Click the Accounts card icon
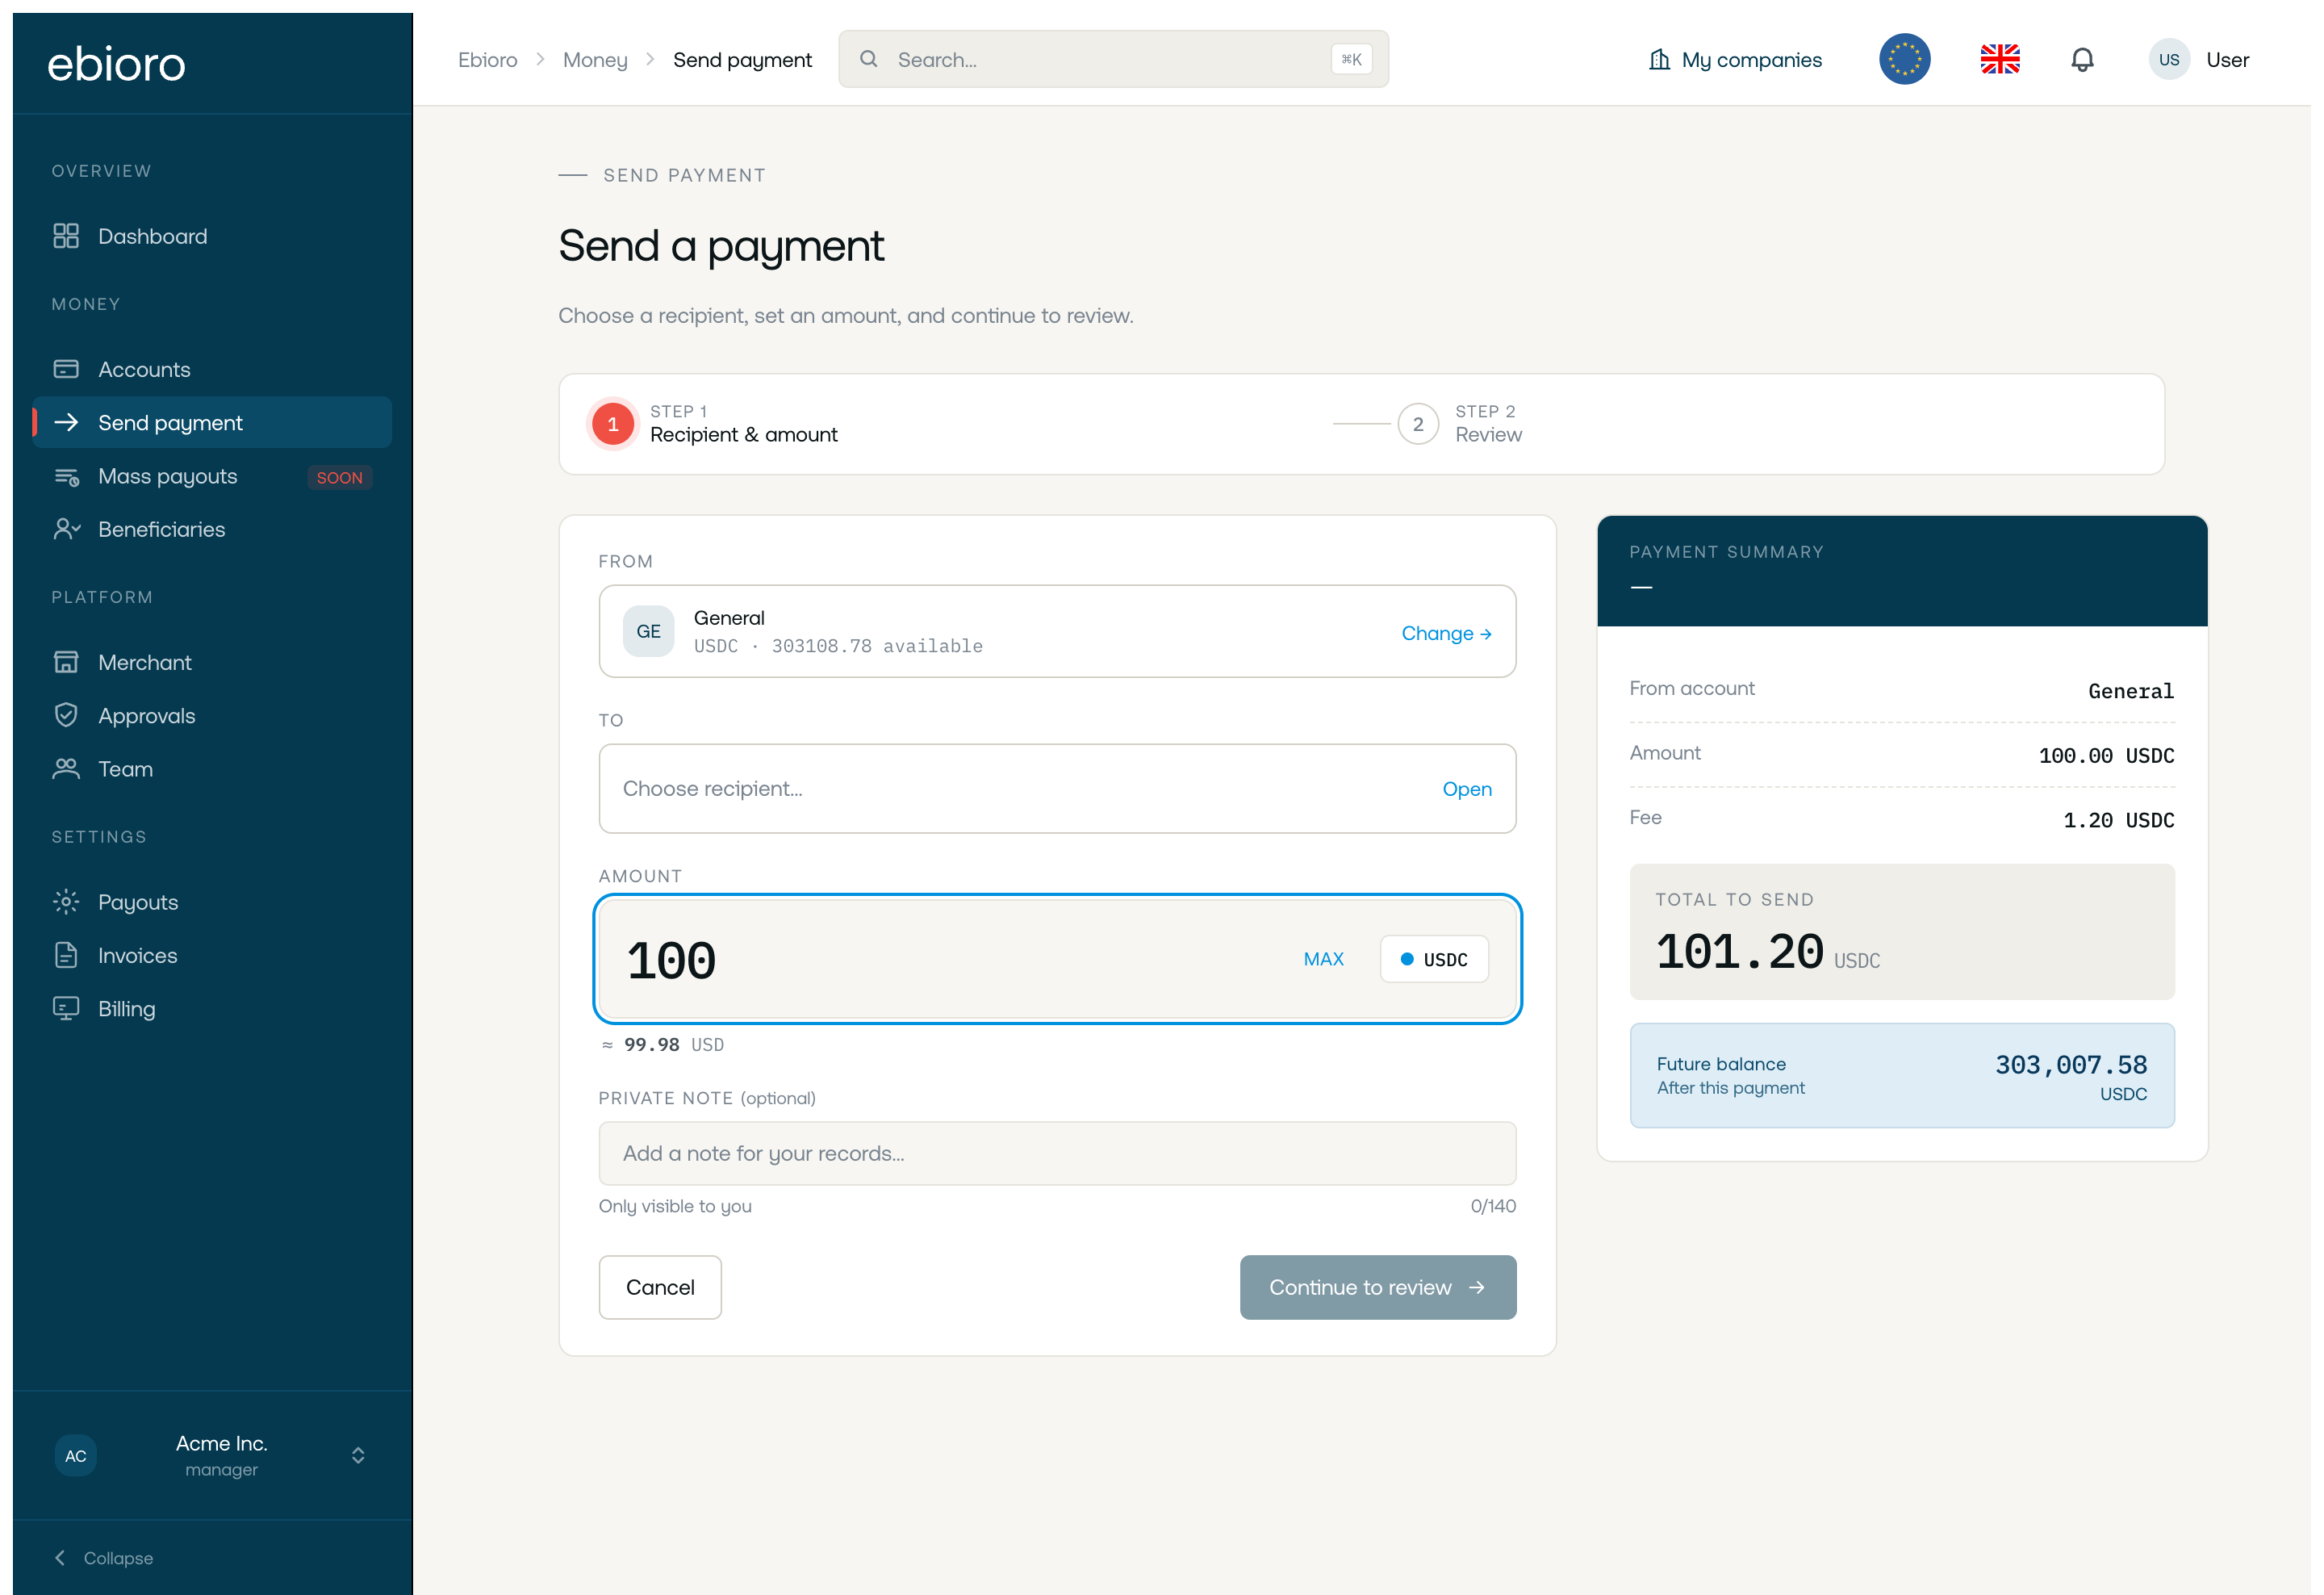 pos(66,369)
